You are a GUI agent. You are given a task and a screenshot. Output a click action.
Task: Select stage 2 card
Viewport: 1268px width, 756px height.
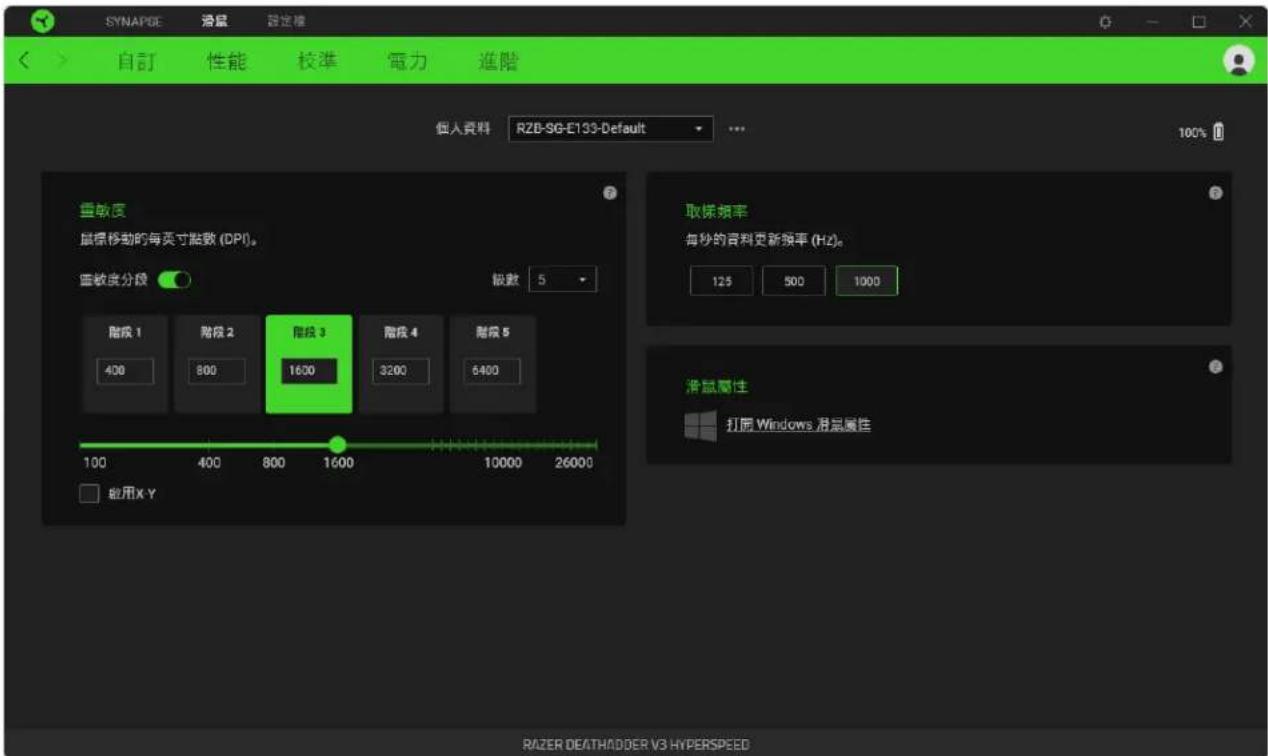tap(217, 364)
